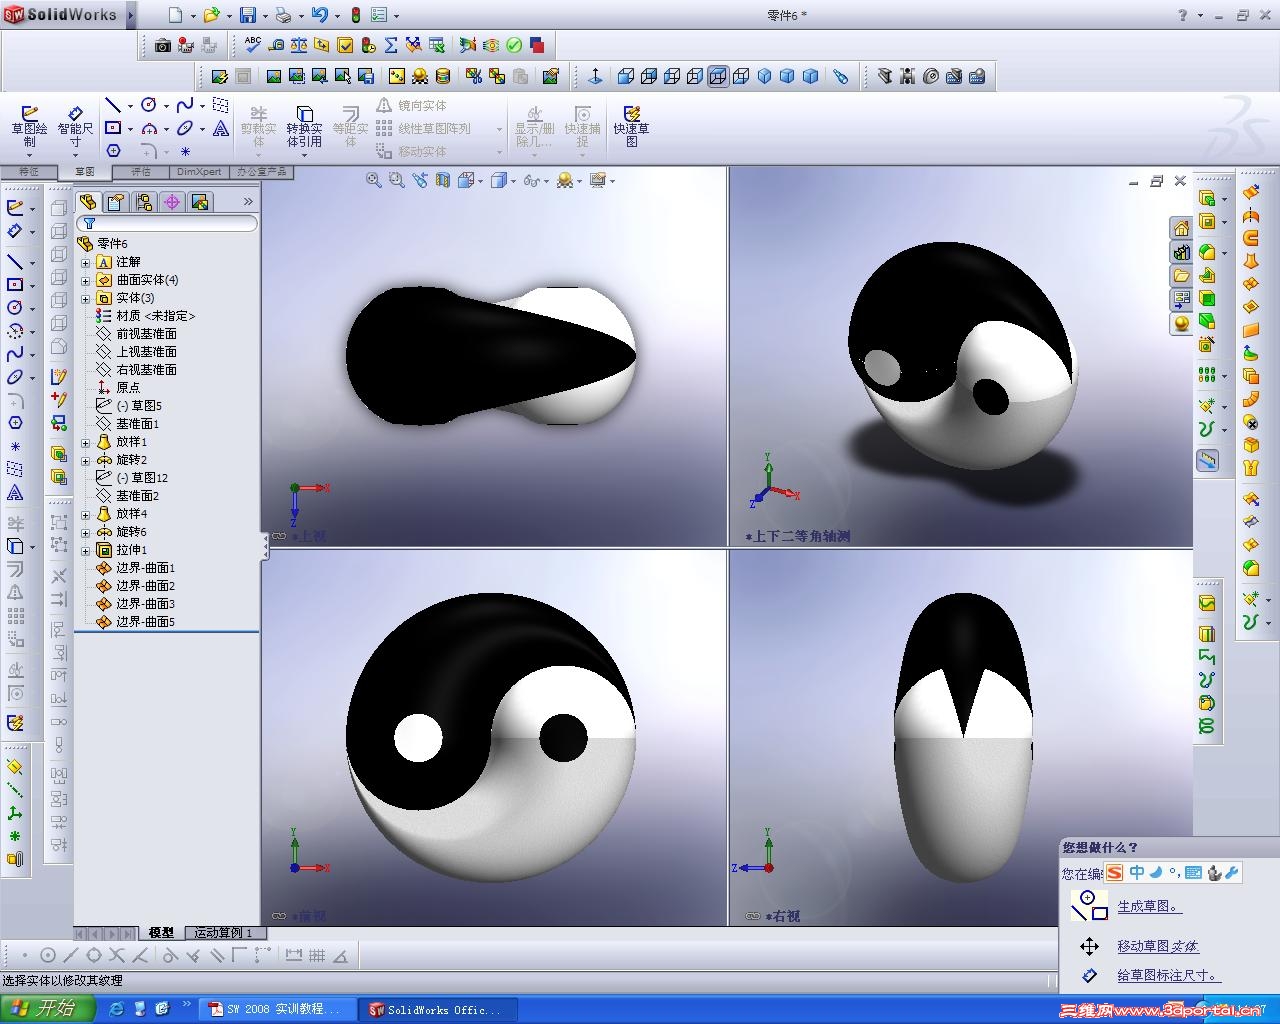Click the 给草图标注尺寸 link
Viewport: 1280px width, 1024px height.
coord(1169,976)
